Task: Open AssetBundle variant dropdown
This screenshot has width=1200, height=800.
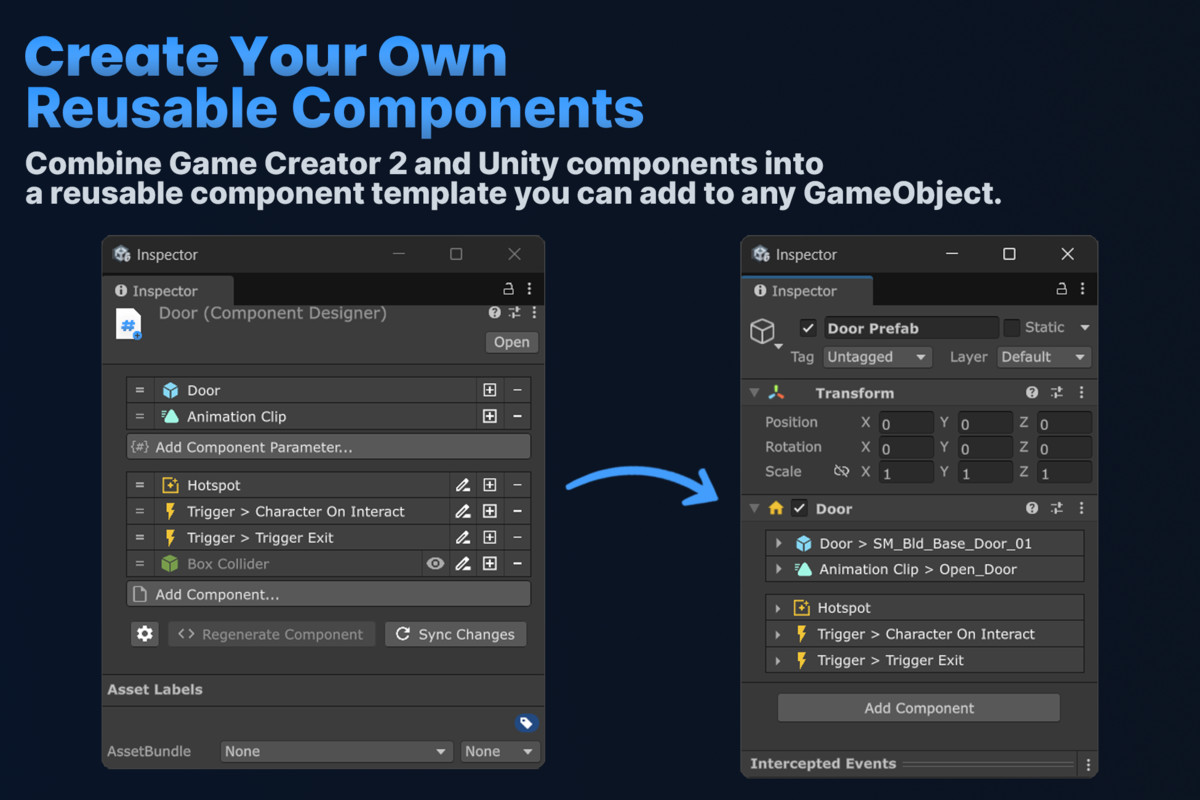Action: point(500,751)
